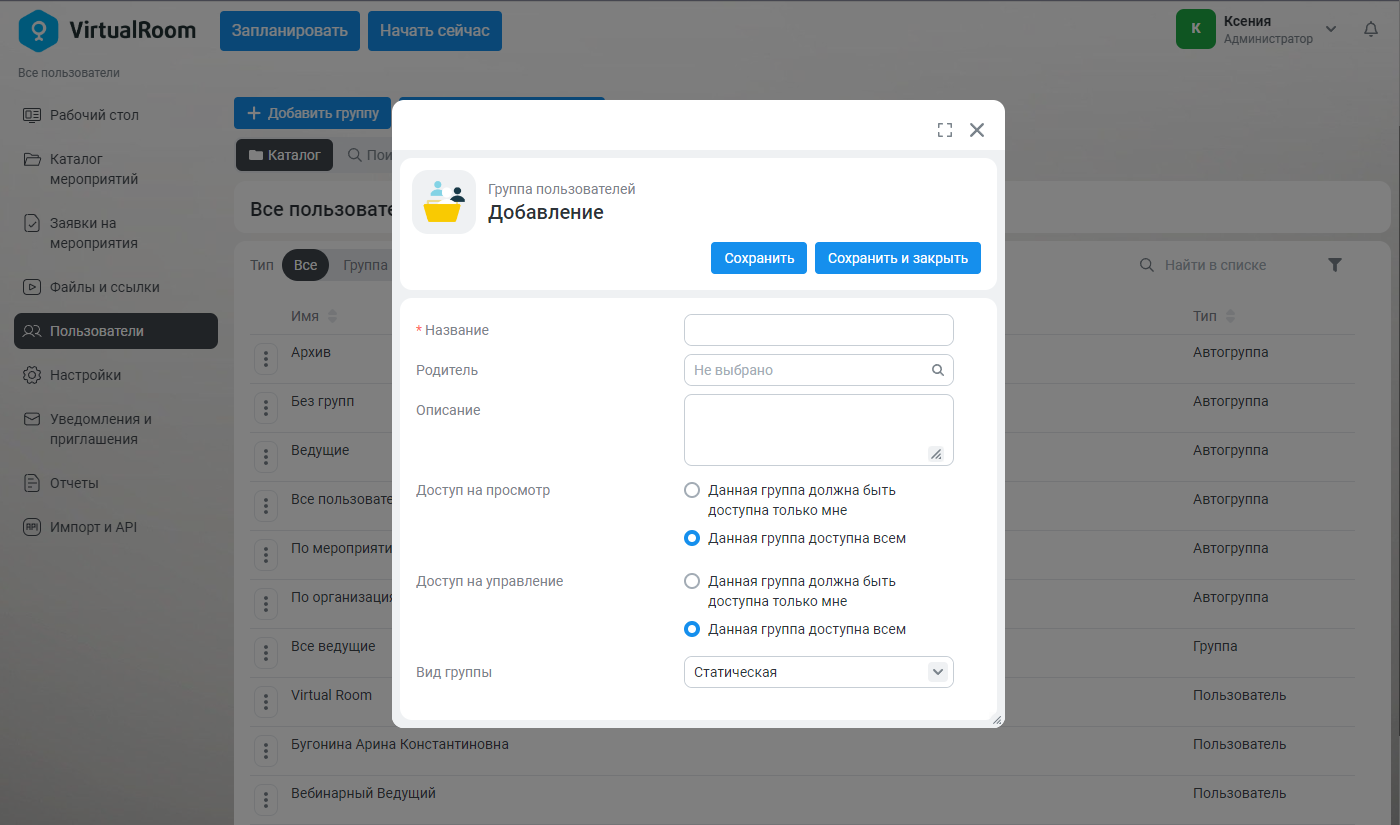Select 'доступна всем' under Доступ на управление
The width and height of the screenshot is (1400, 825).
pyautogui.click(x=691, y=629)
